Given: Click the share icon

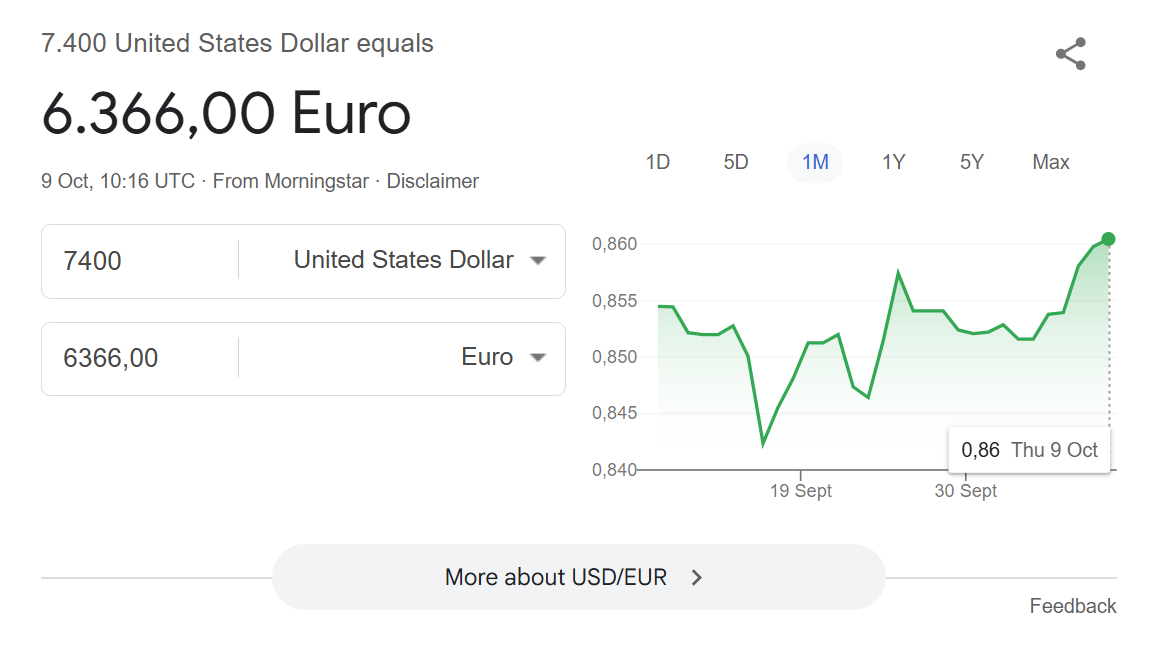Looking at the screenshot, I should point(1070,54).
